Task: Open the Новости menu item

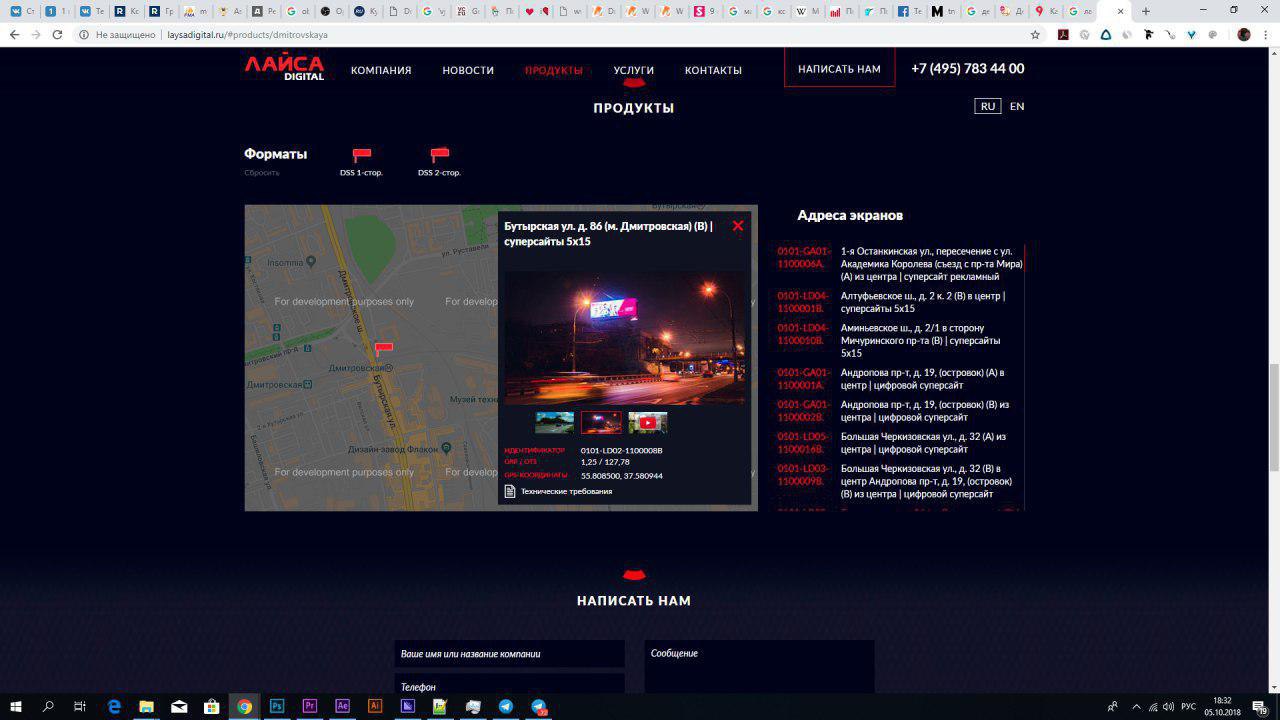Action: [x=468, y=71]
